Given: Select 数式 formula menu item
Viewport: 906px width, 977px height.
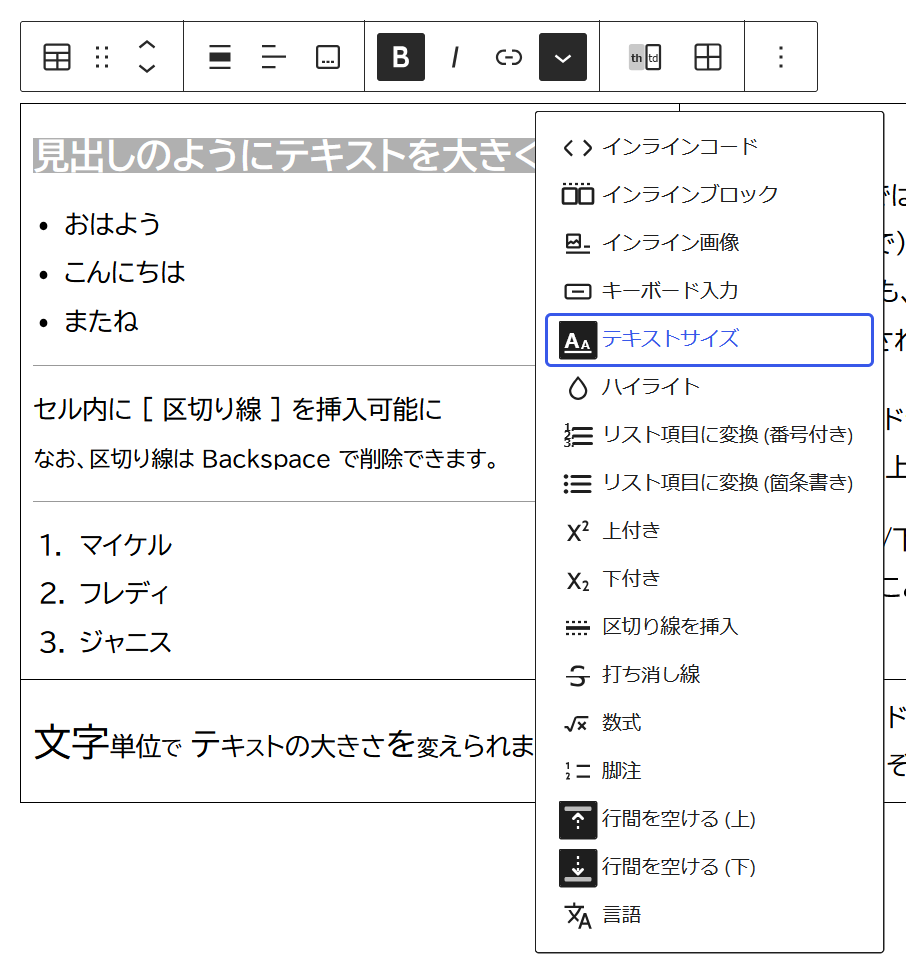Looking at the screenshot, I should [709, 723].
